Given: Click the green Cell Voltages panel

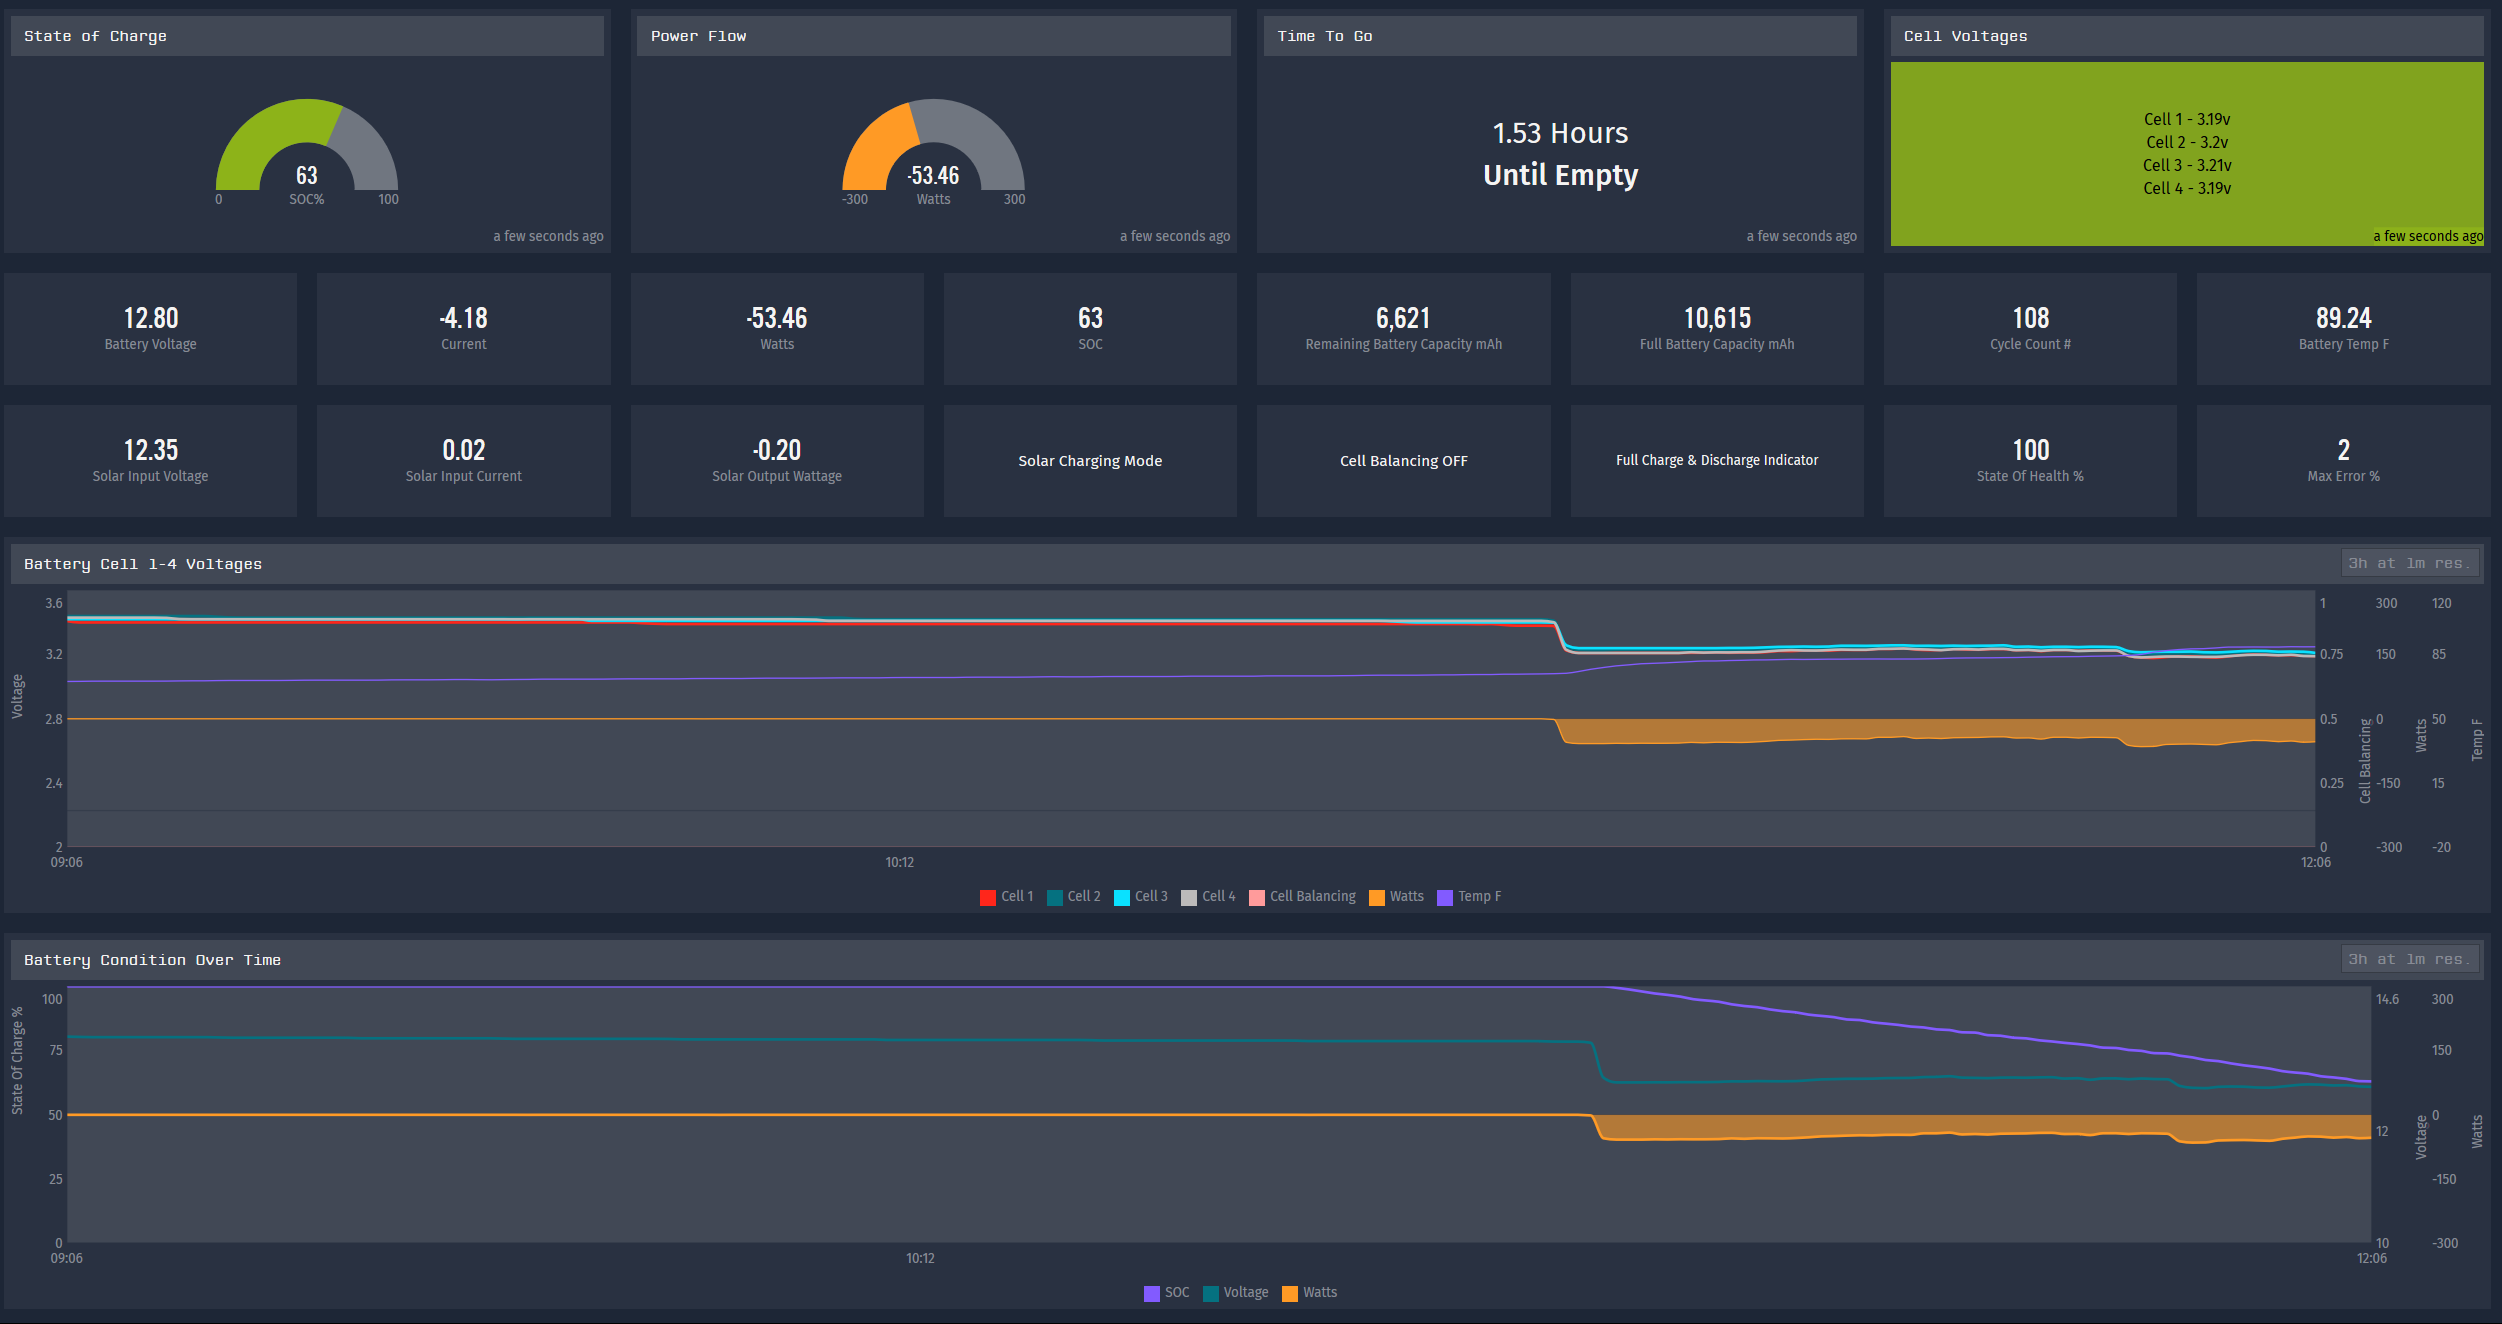Looking at the screenshot, I should tap(2186, 154).
